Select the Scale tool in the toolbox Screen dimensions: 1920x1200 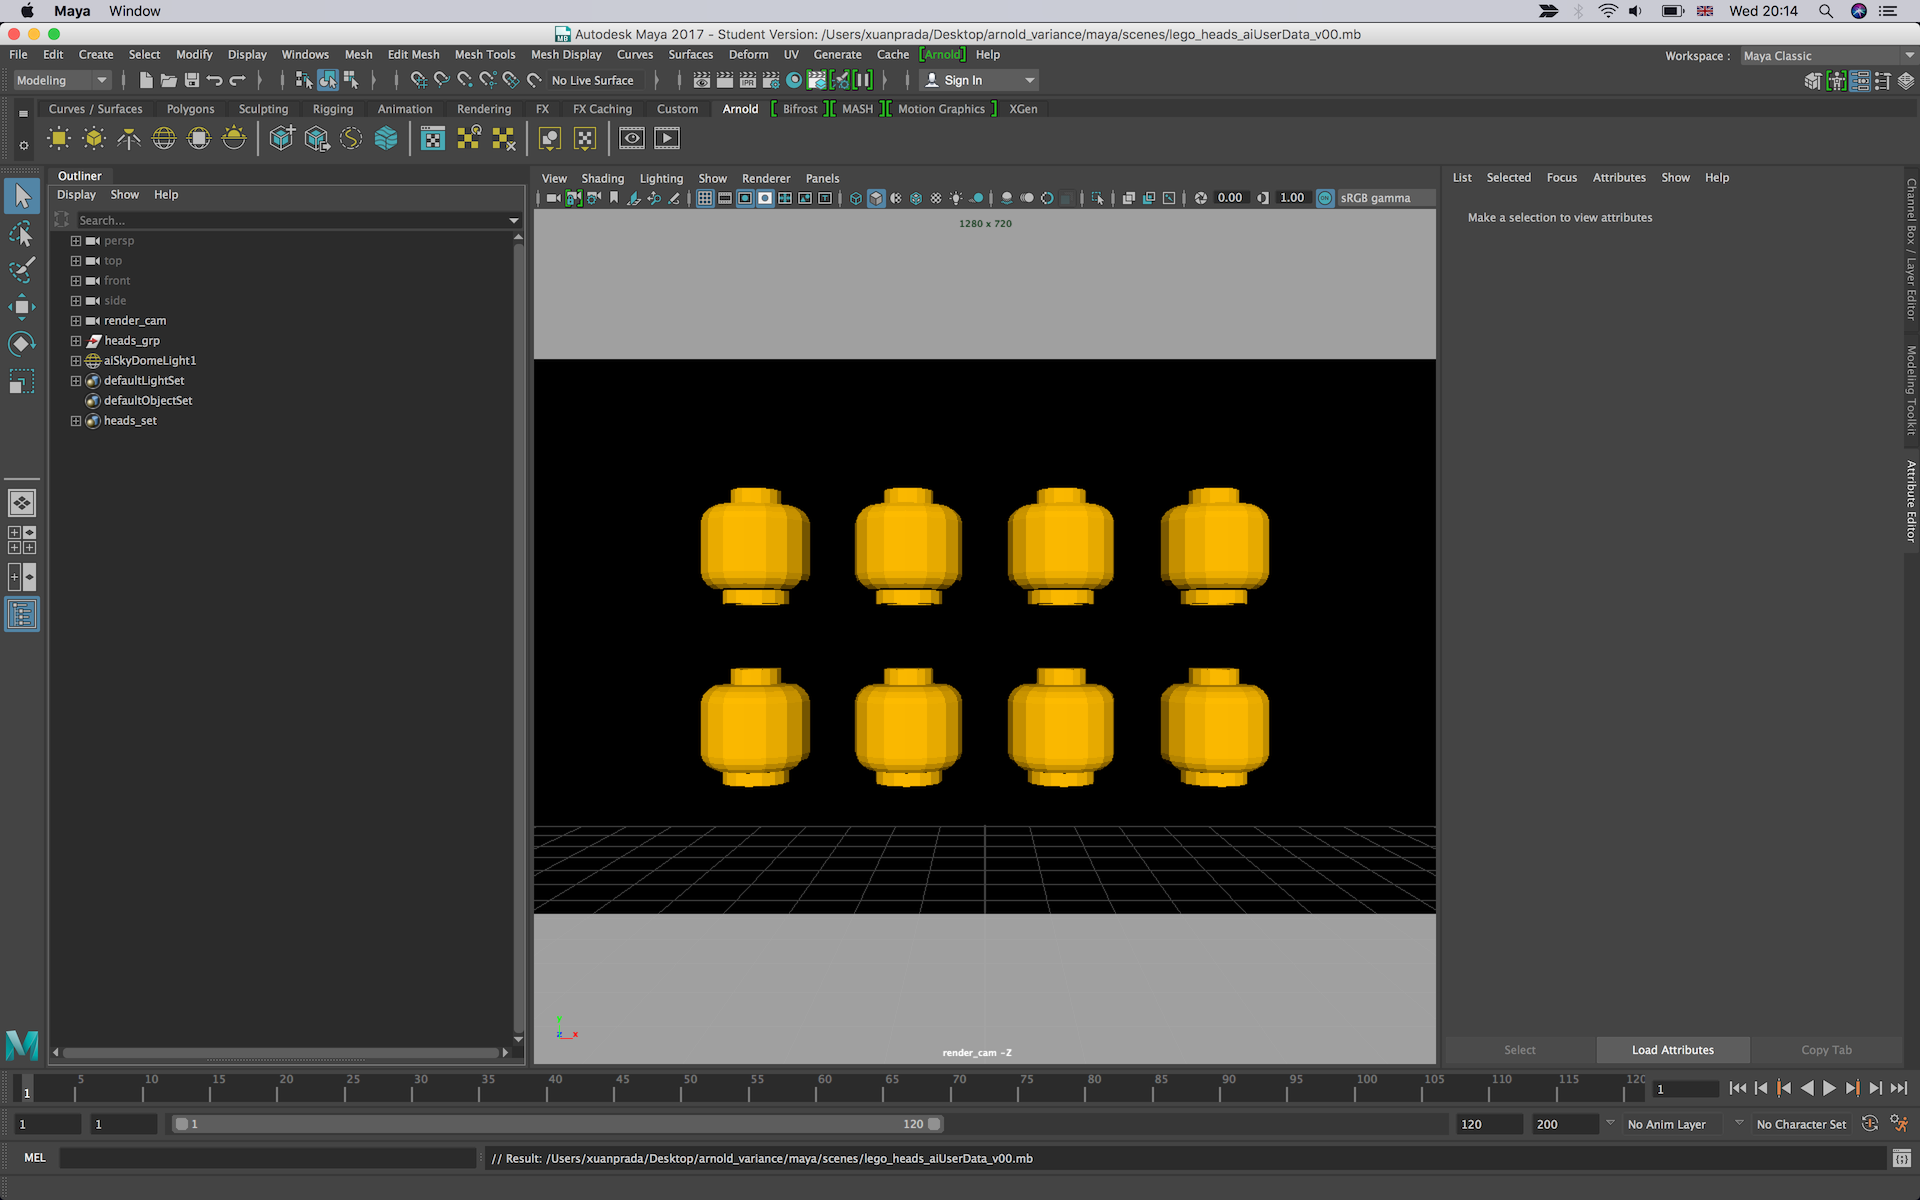coord(21,381)
